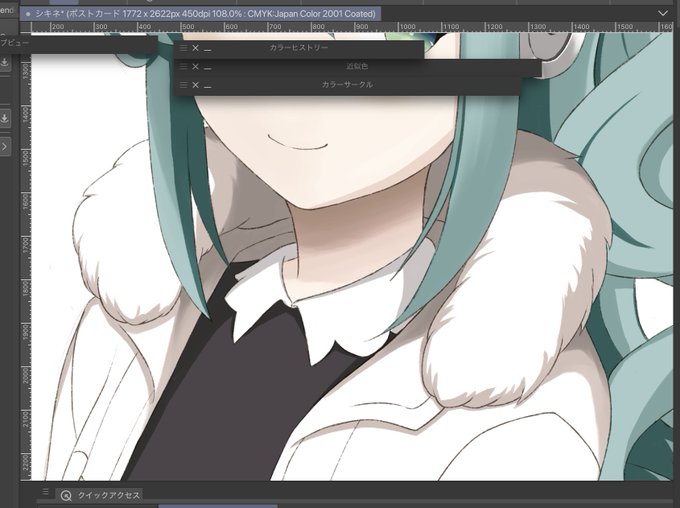Image resolution: width=680 pixels, height=508 pixels.
Task: Close the 近似色 floating panel
Action: (196, 66)
